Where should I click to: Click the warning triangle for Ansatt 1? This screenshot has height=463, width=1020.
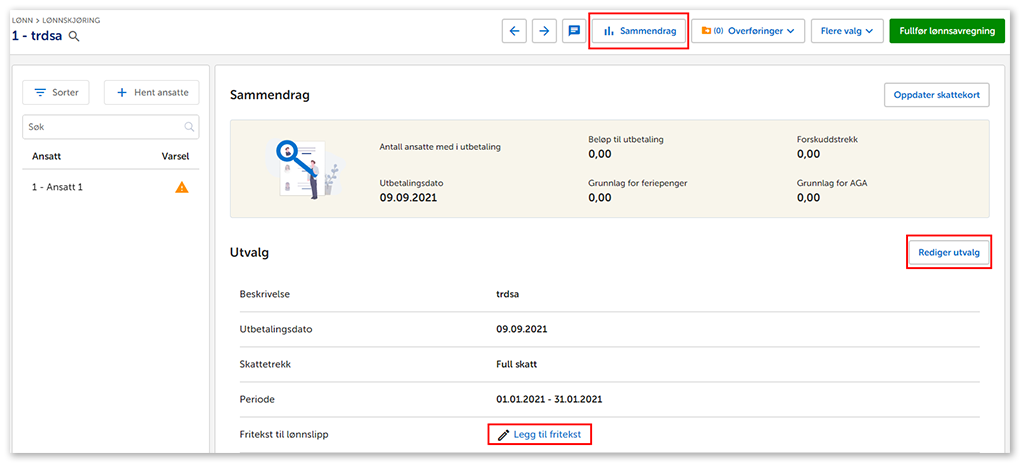181,187
